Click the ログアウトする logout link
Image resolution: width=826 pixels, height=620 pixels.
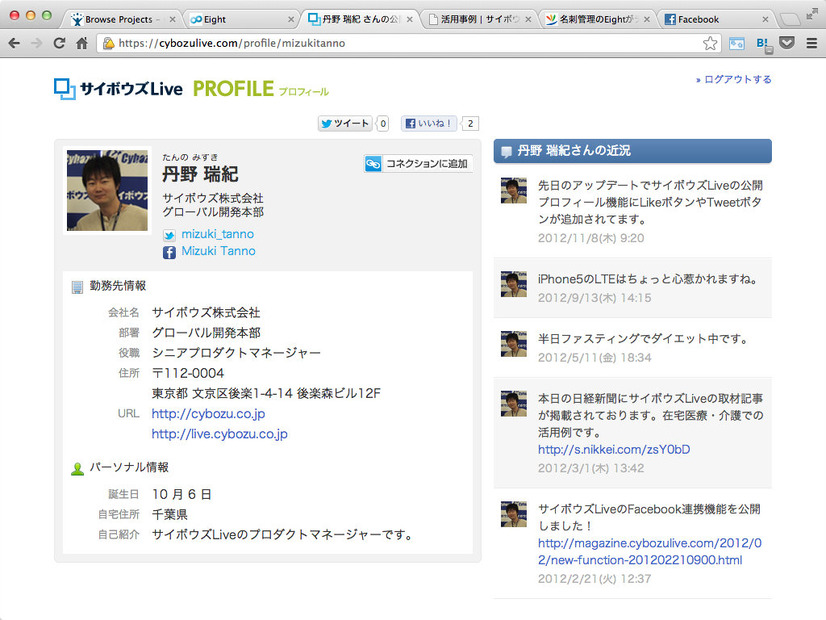pos(737,80)
